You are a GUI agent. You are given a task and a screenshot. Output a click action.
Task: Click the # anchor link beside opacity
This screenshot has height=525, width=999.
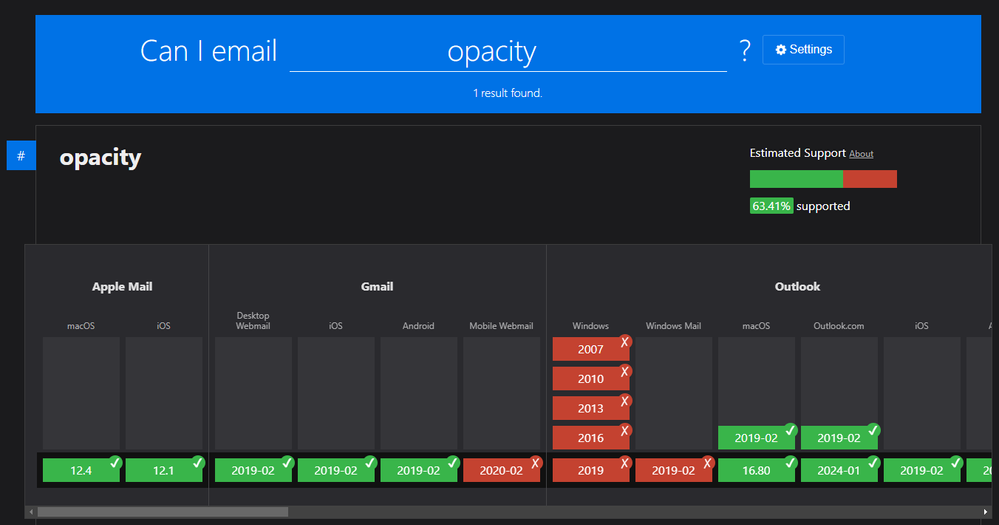21,155
